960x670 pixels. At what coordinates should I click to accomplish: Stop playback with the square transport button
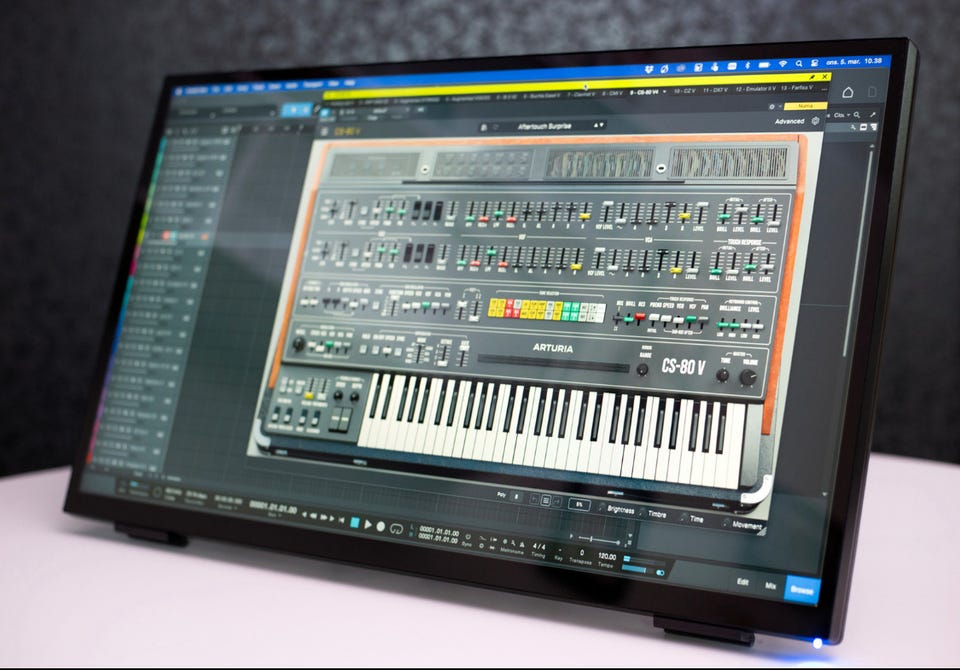pyautogui.click(x=354, y=522)
